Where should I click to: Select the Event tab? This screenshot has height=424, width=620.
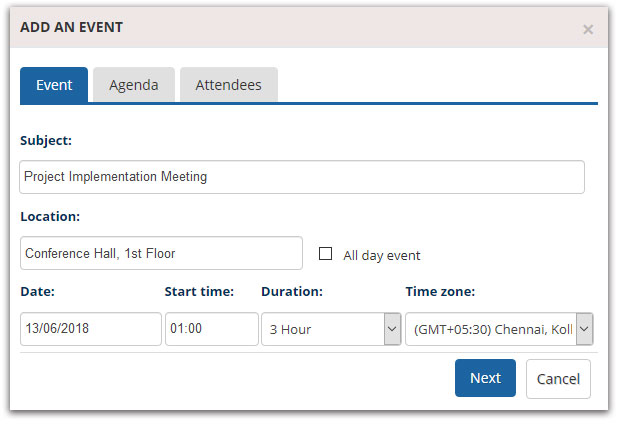[54, 85]
